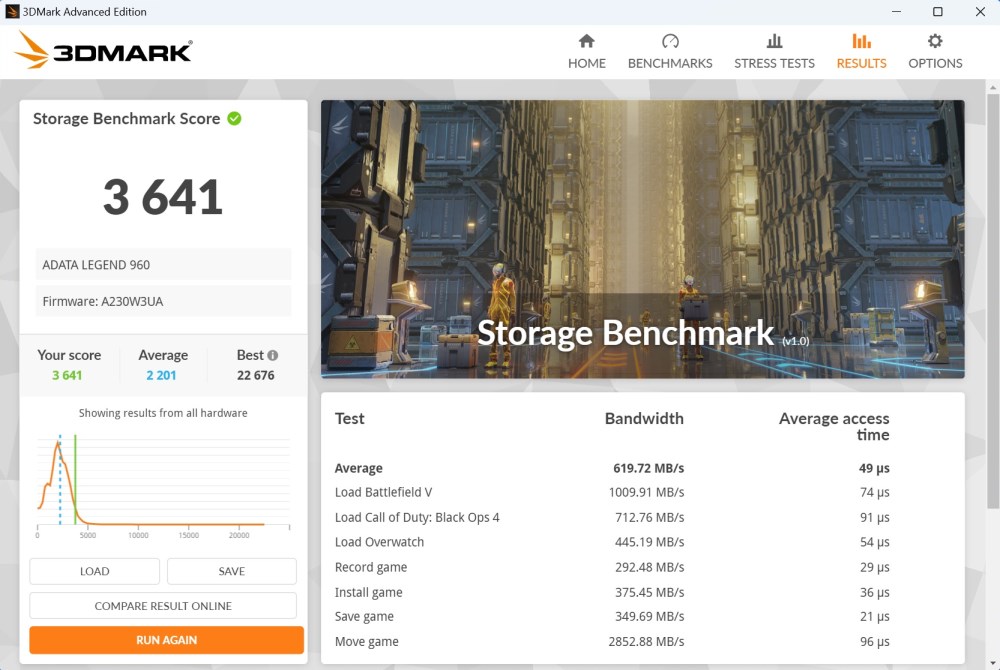1000x670 pixels.
Task: Click the green validation checkmark icon
Action: tap(234, 118)
